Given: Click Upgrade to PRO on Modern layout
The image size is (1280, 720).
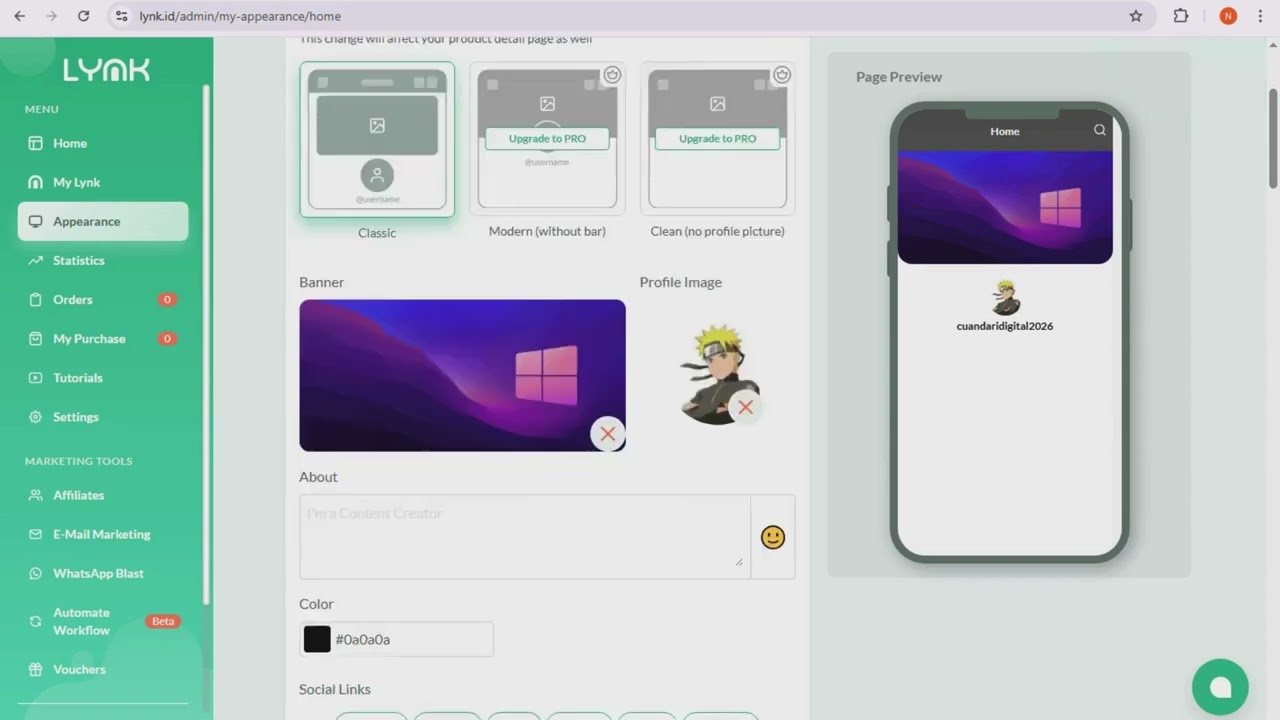Looking at the screenshot, I should (x=547, y=138).
